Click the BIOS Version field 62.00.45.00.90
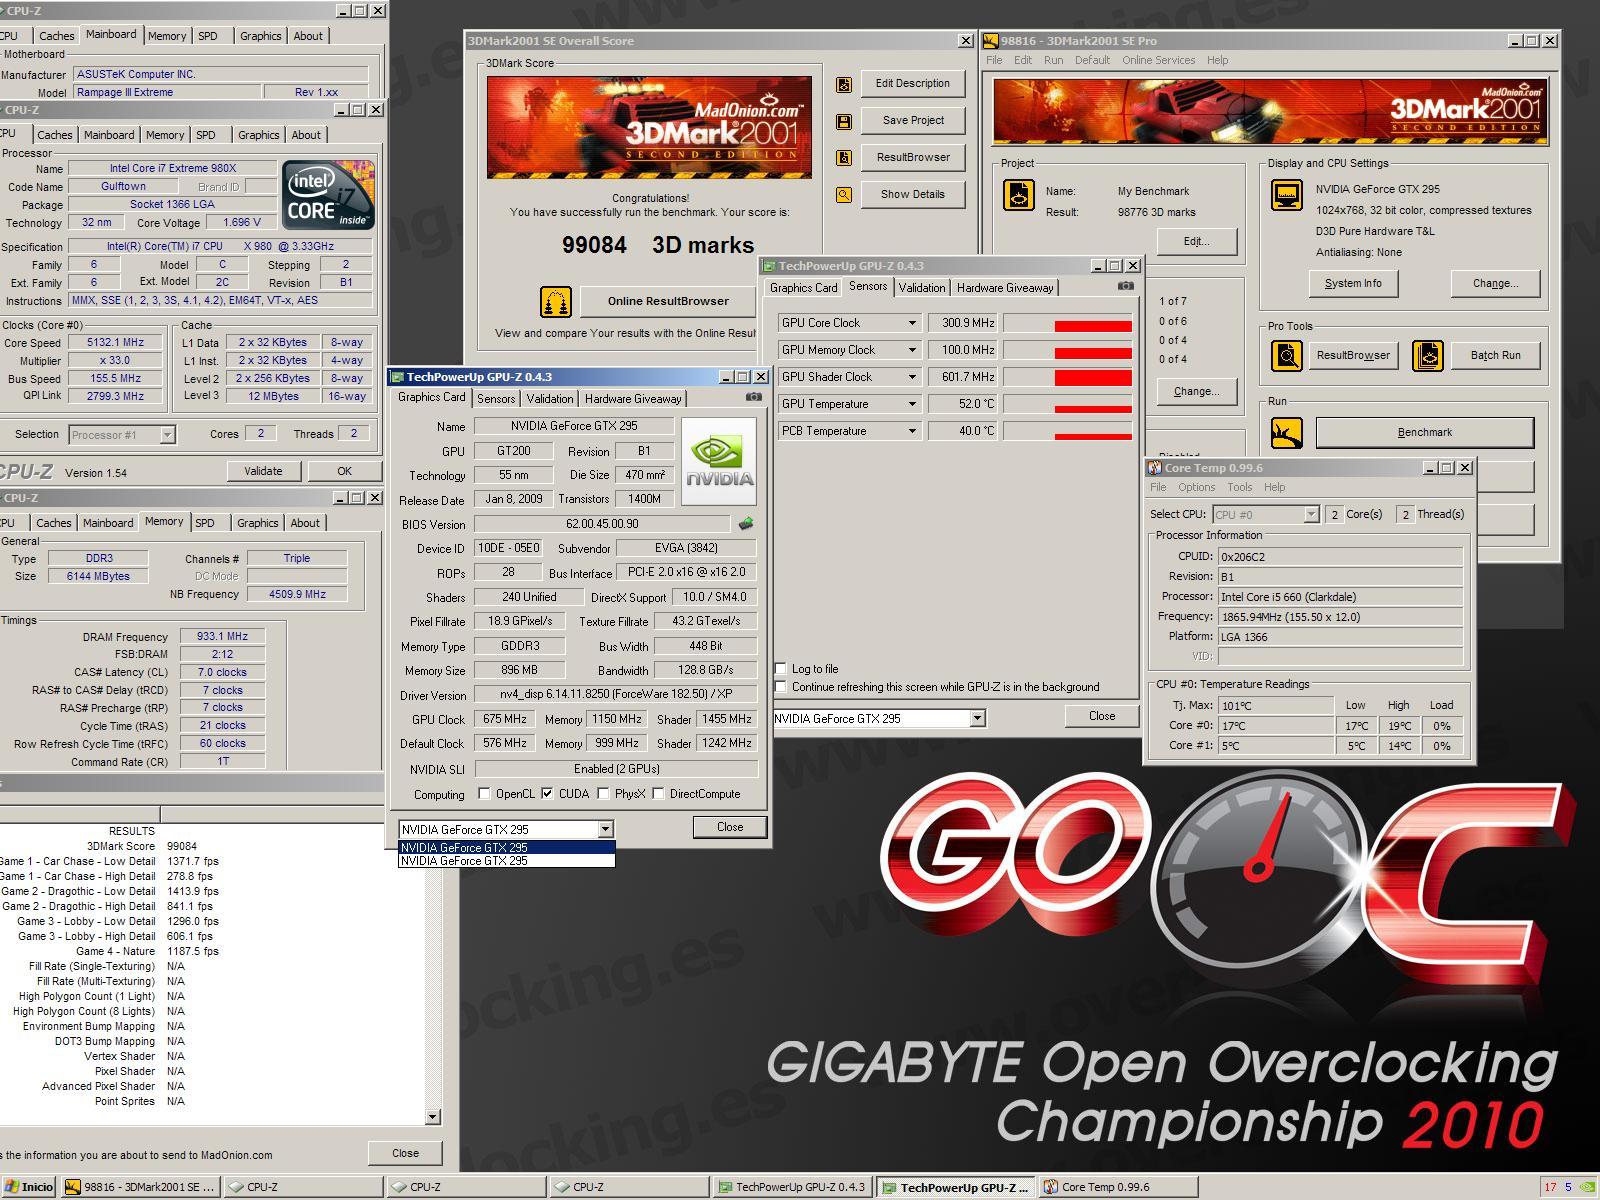 coord(603,524)
